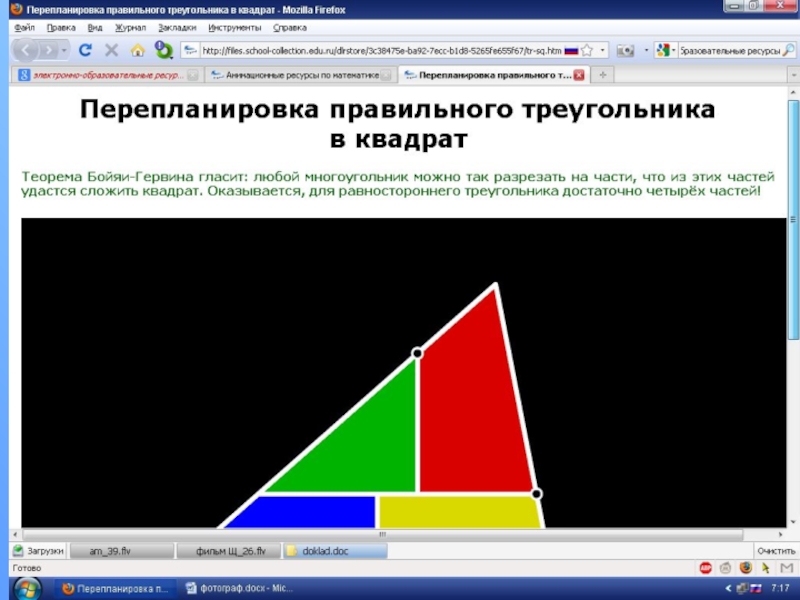Expand hidden system tray icons arrow

click(x=728, y=588)
